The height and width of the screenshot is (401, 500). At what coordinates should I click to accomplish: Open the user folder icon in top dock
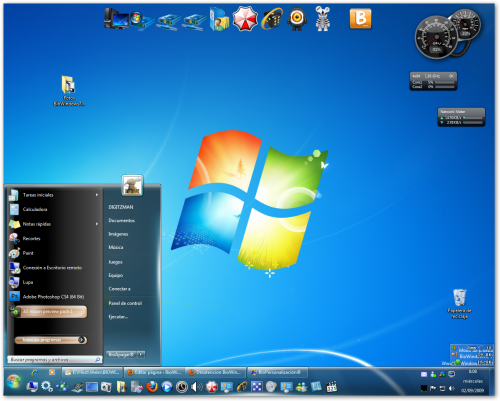pos(219,19)
